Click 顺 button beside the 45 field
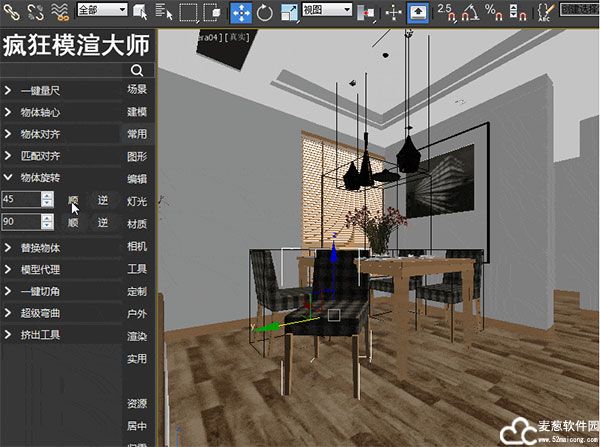 click(x=73, y=199)
